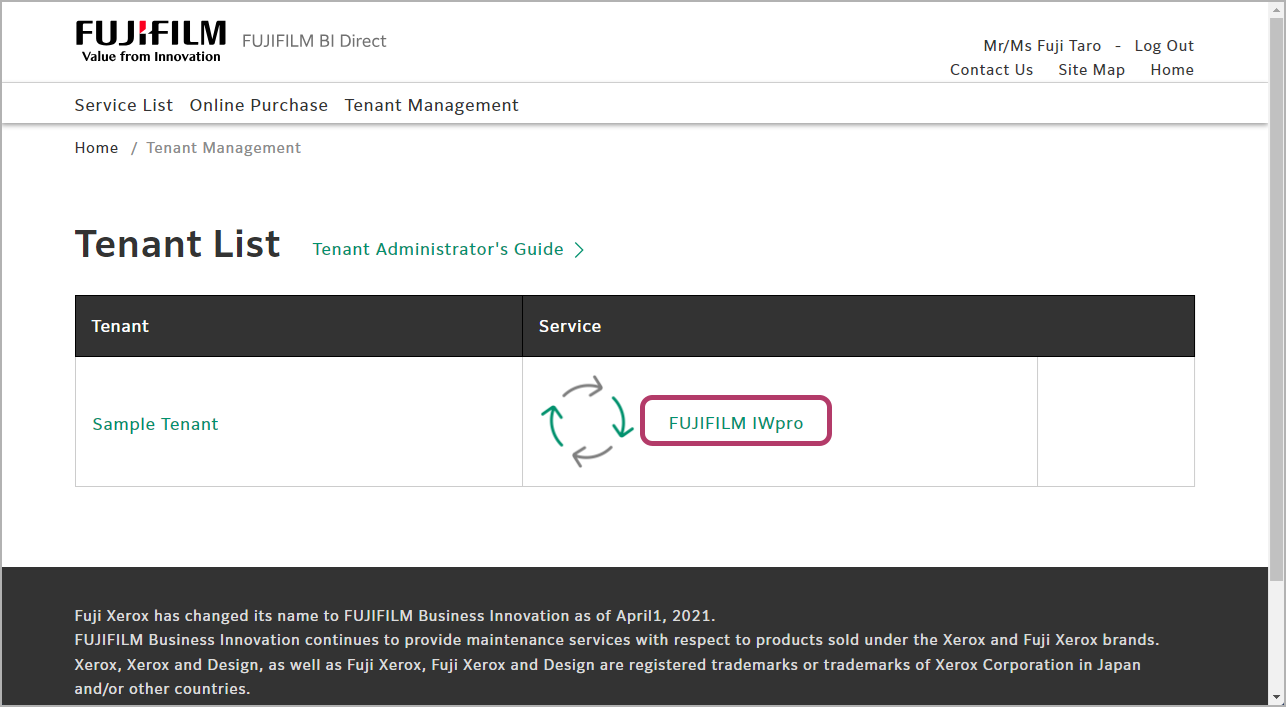The image size is (1286, 707).
Task: Click the Mr/Ms Fuji Taro user name
Action: [1042, 46]
